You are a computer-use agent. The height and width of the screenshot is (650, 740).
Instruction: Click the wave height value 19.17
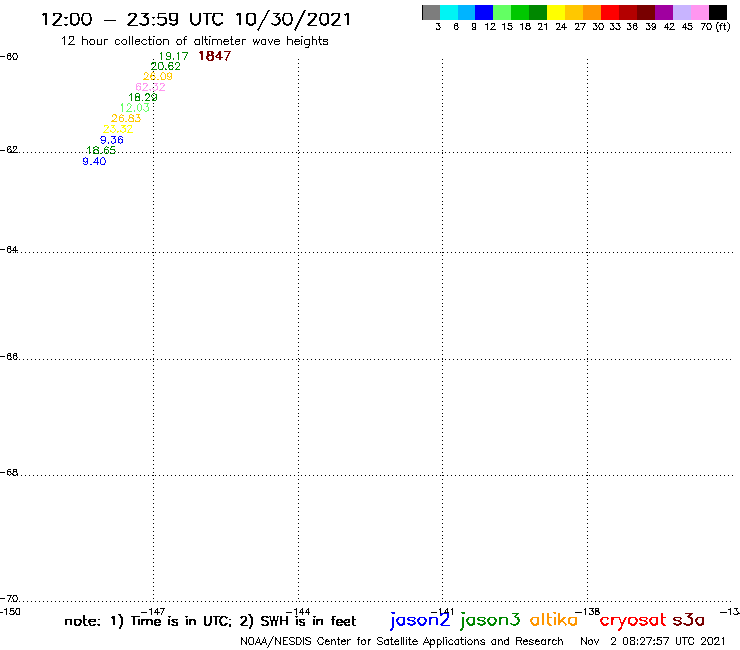point(173,56)
